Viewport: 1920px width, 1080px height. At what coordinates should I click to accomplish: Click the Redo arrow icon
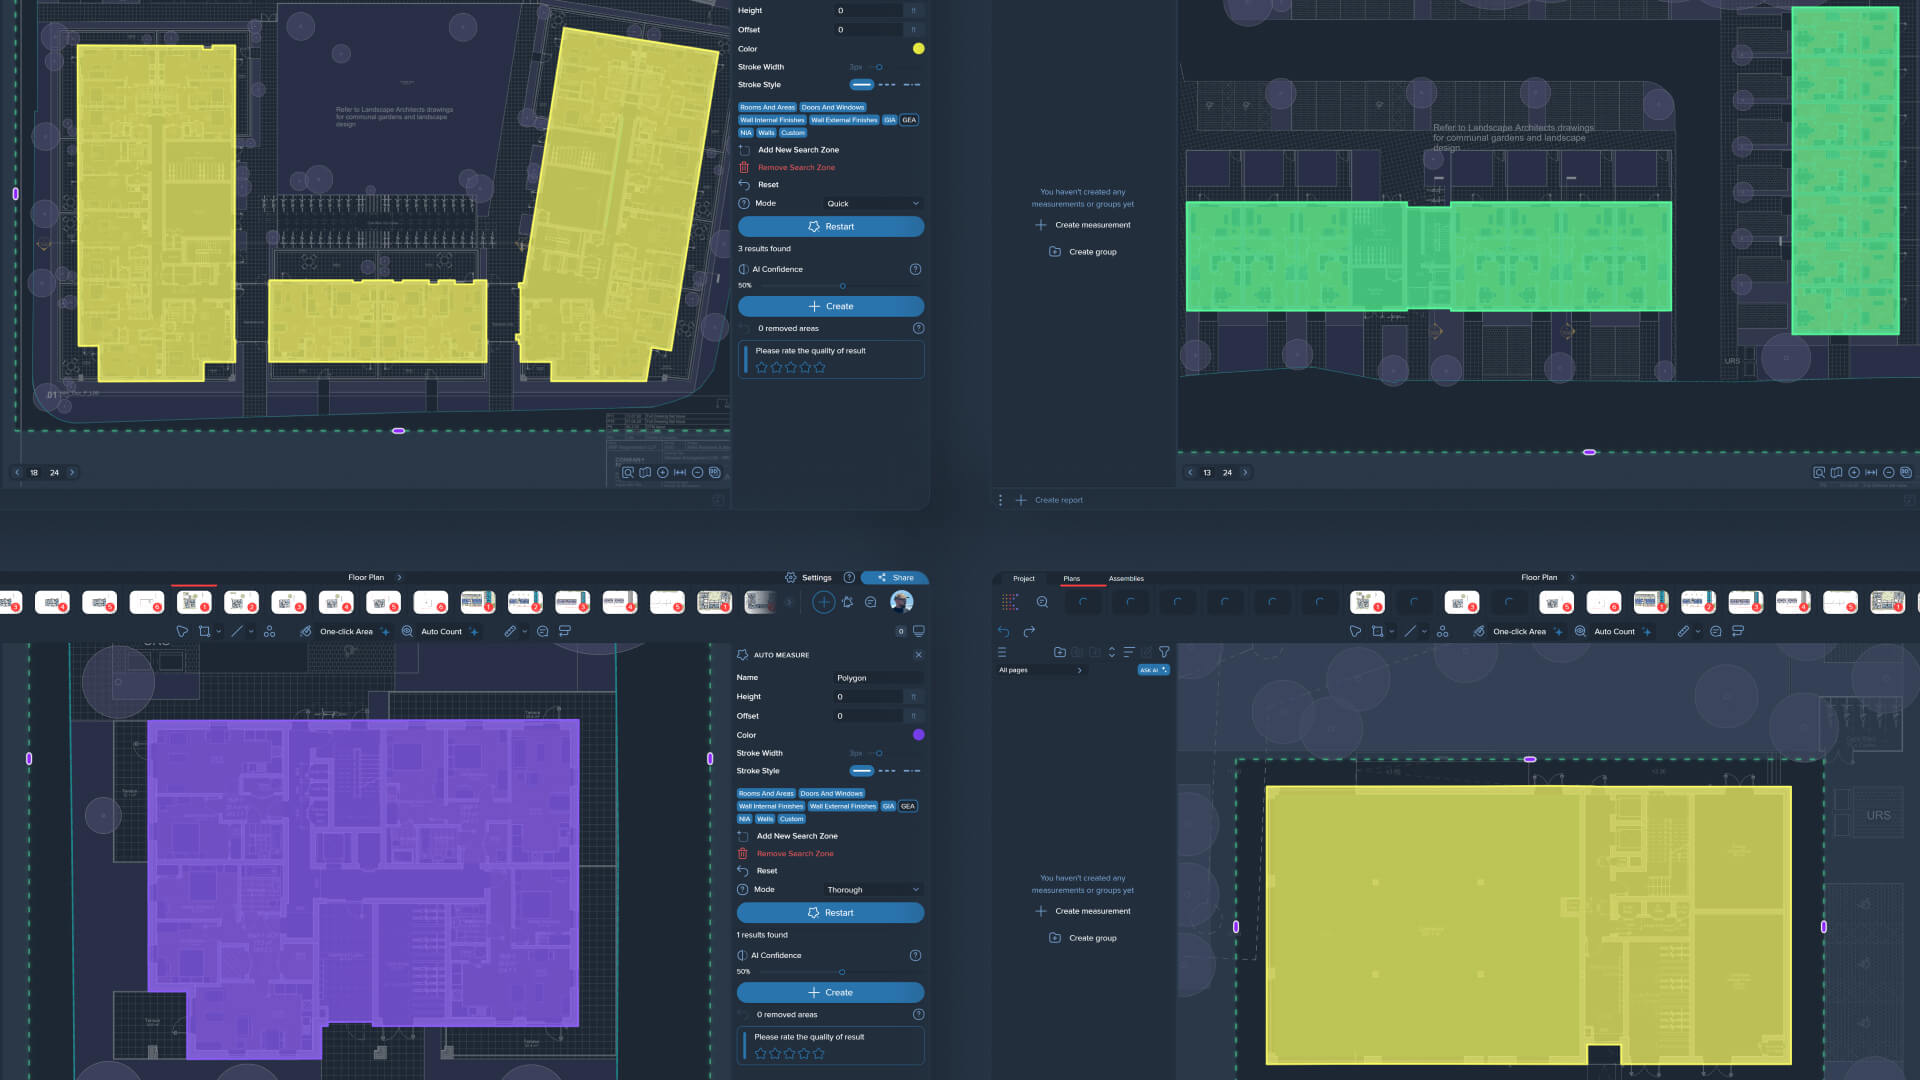pyautogui.click(x=1029, y=631)
